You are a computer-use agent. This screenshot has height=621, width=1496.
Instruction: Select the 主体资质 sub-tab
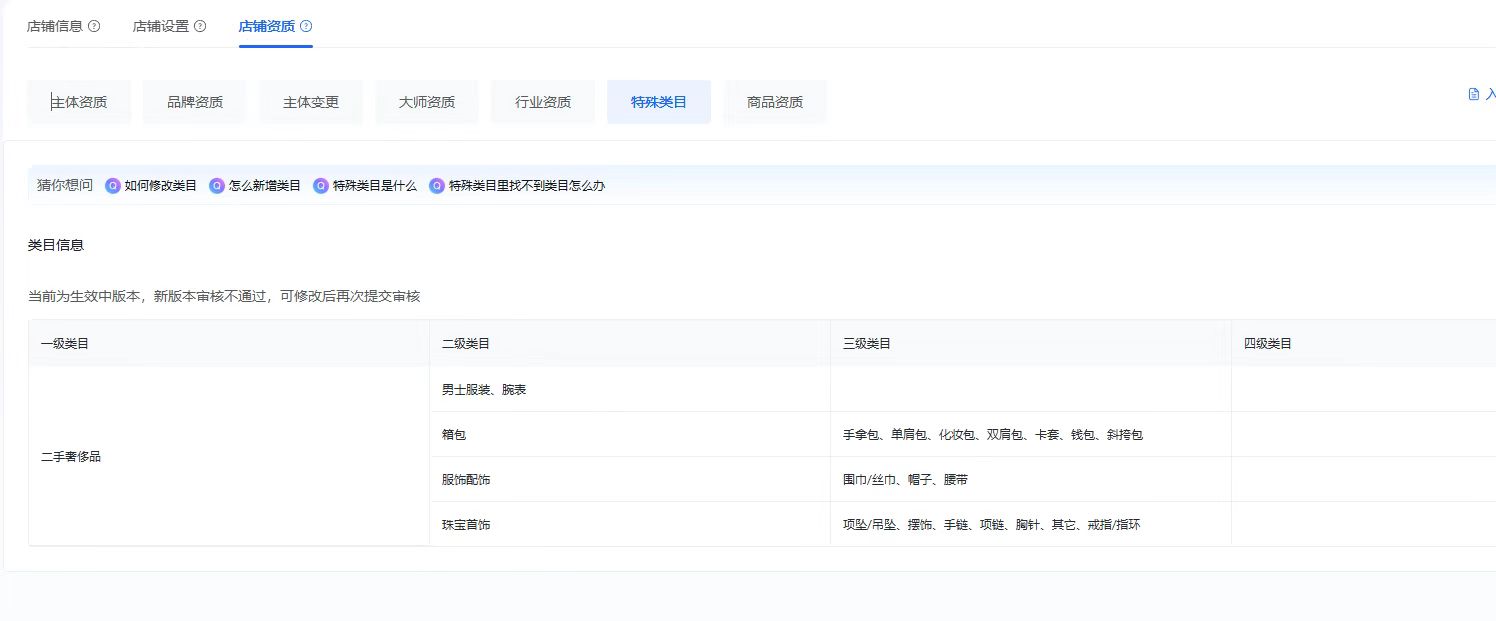pyautogui.click(x=79, y=102)
